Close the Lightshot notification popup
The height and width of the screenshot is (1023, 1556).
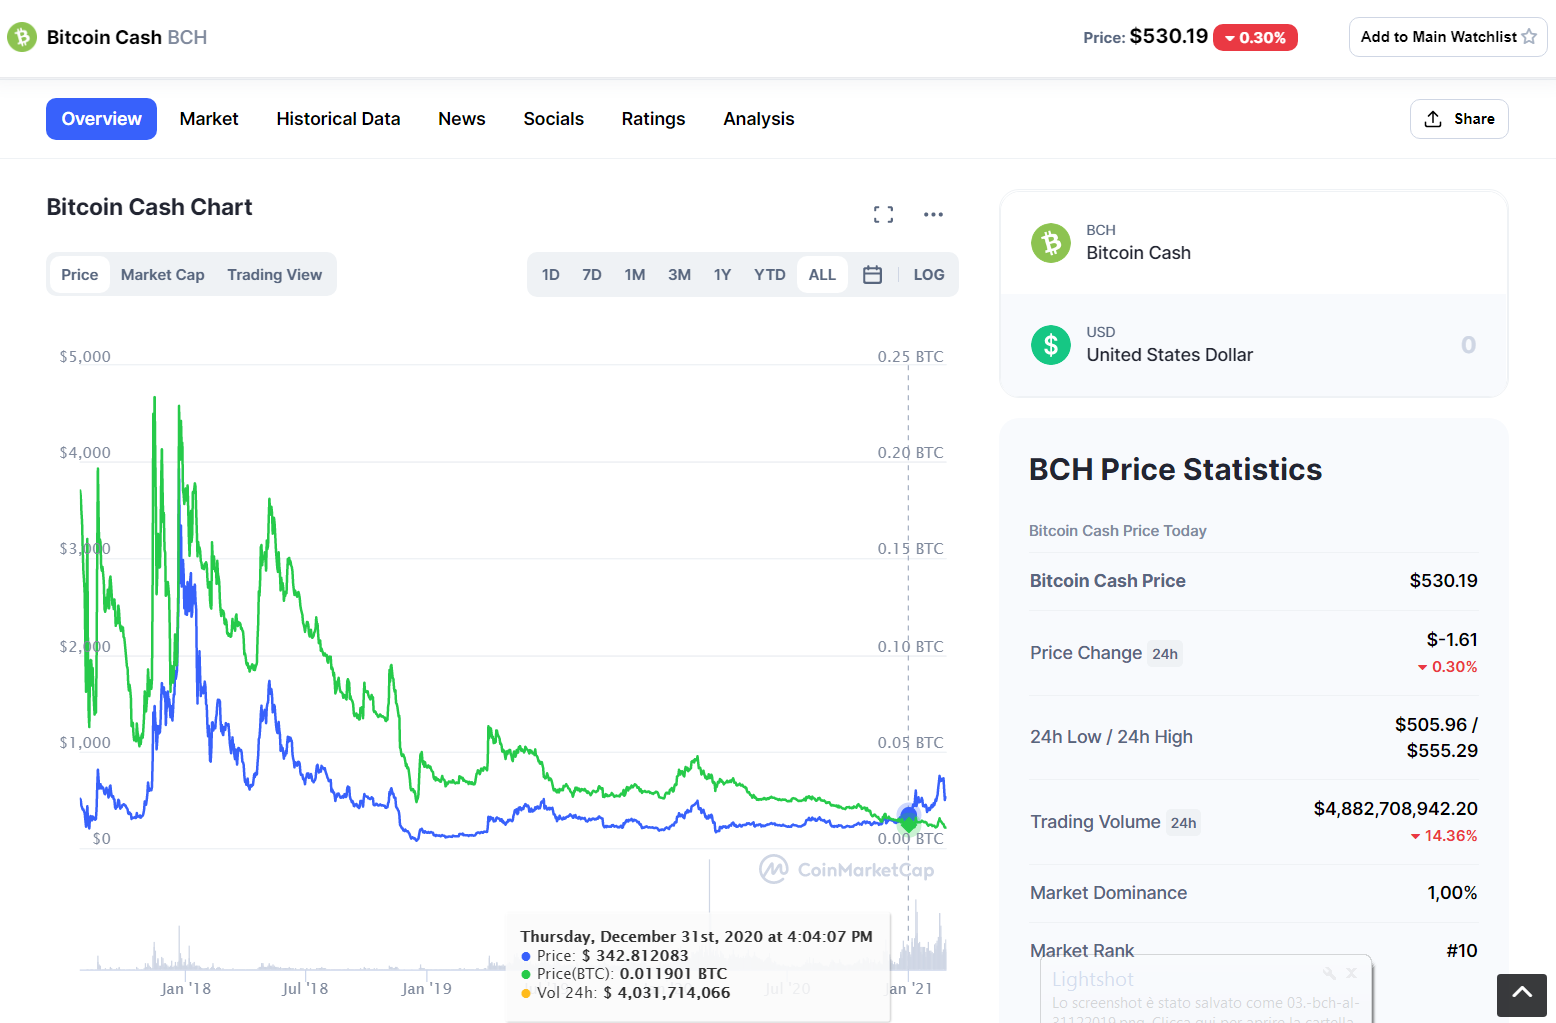[x=1351, y=973]
